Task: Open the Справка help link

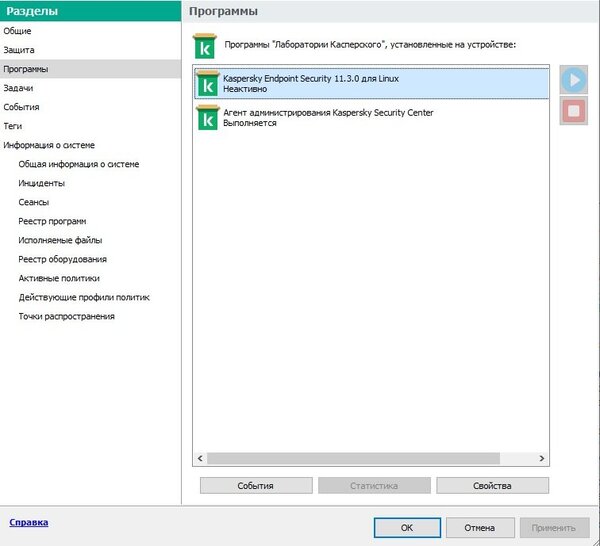Action: [x=29, y=522]
